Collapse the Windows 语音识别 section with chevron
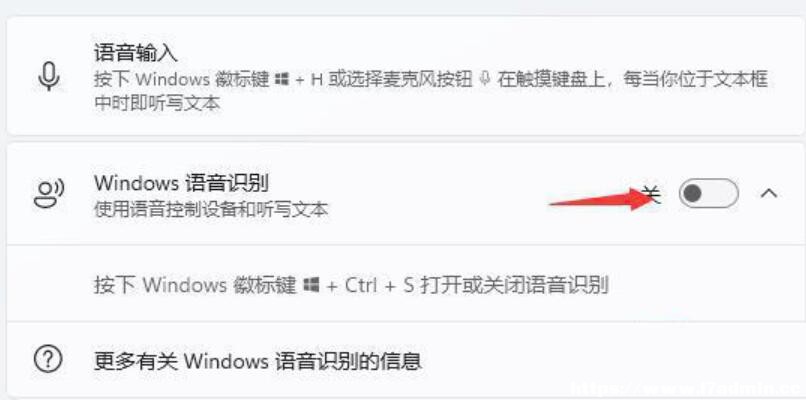 click(768, 193)
